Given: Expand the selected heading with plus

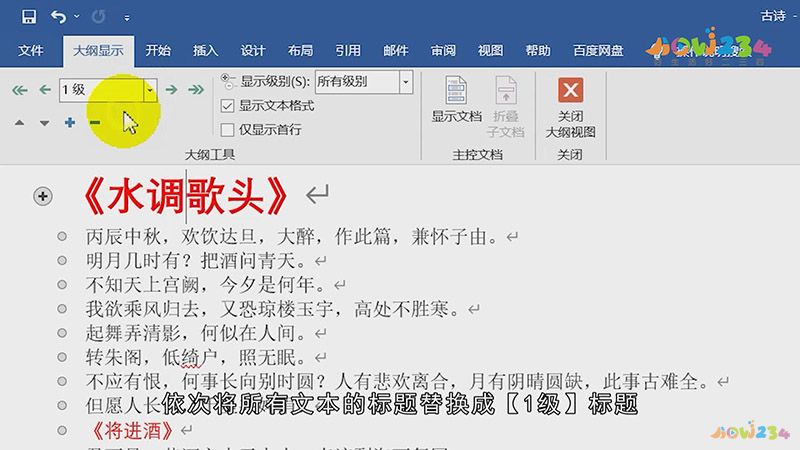Looking at the screenshot, I should (70, 122).
